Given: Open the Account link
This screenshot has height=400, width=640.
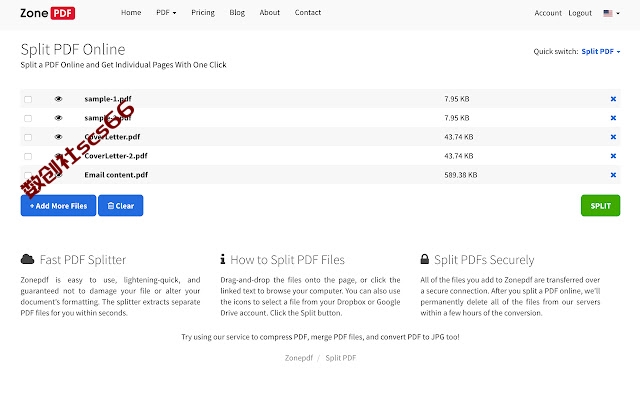Looking at the screenshot, I should tap(548, 13).
